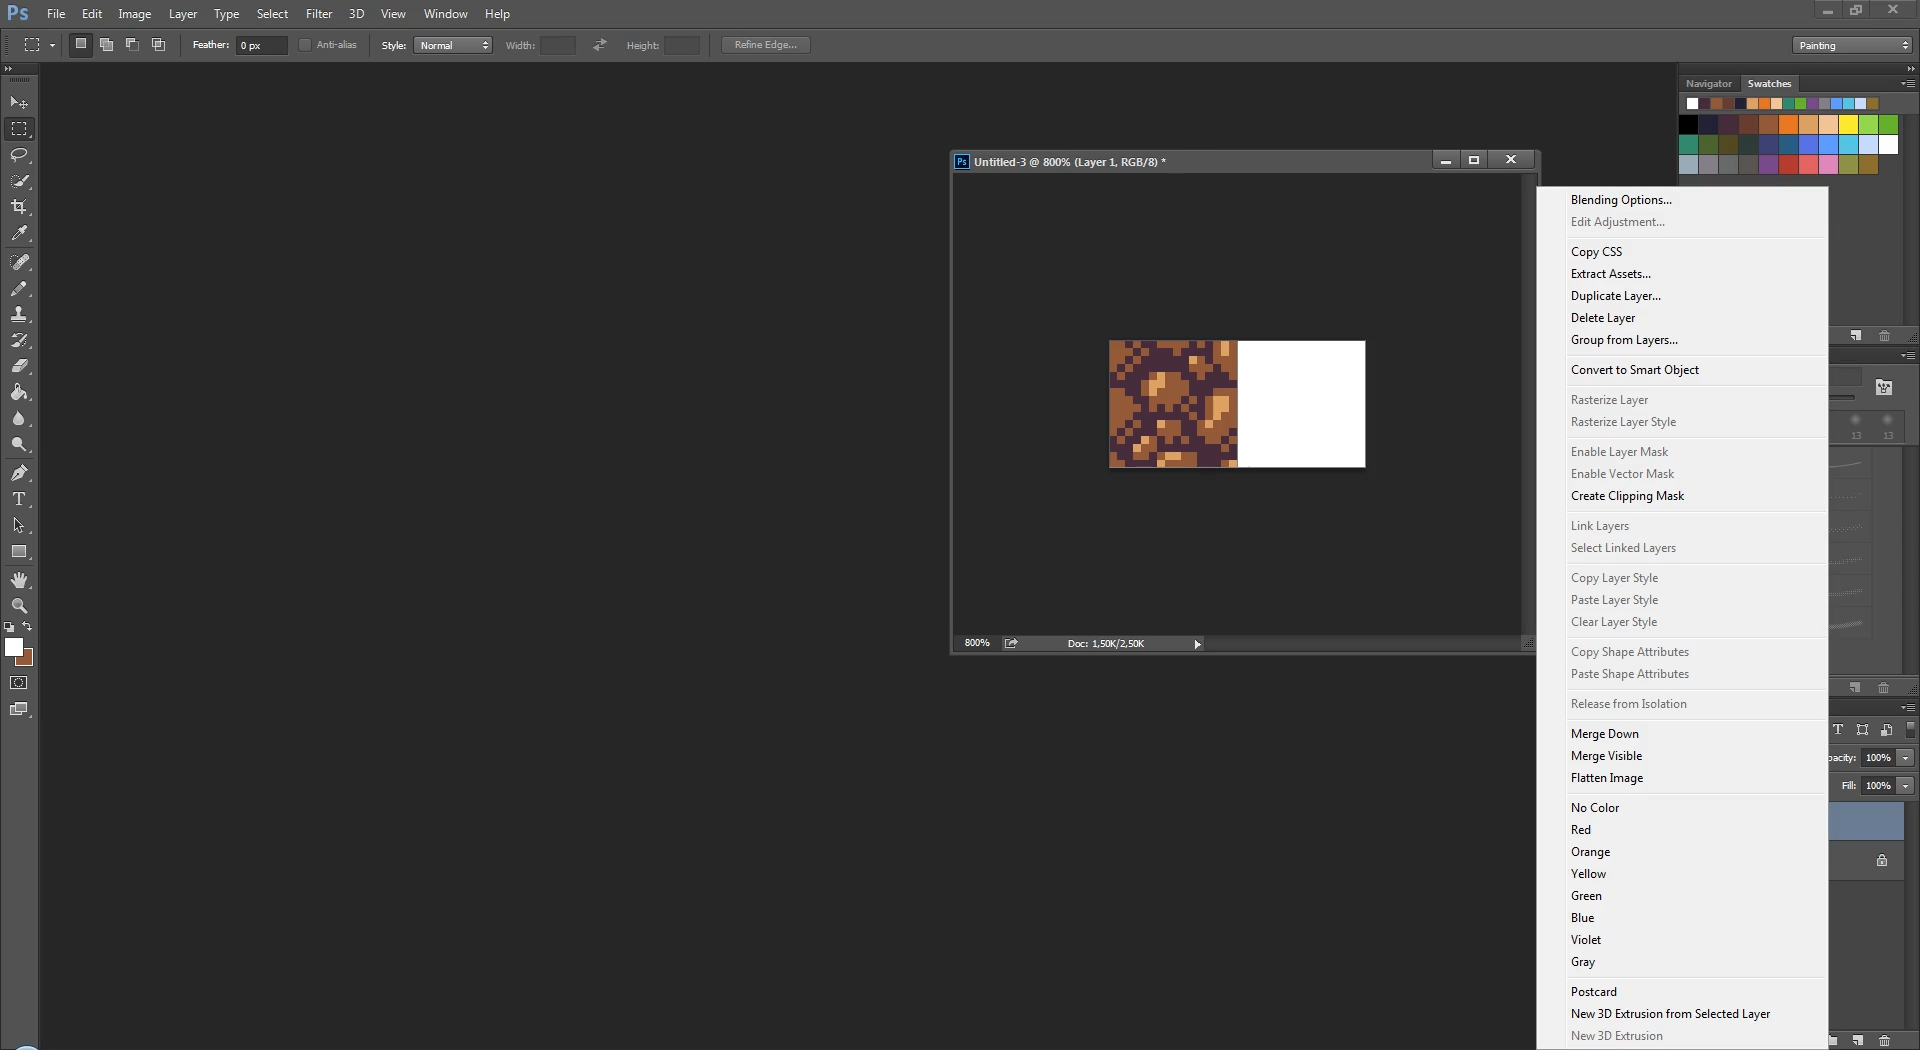Choose Blending Options from context menu

1621,200
